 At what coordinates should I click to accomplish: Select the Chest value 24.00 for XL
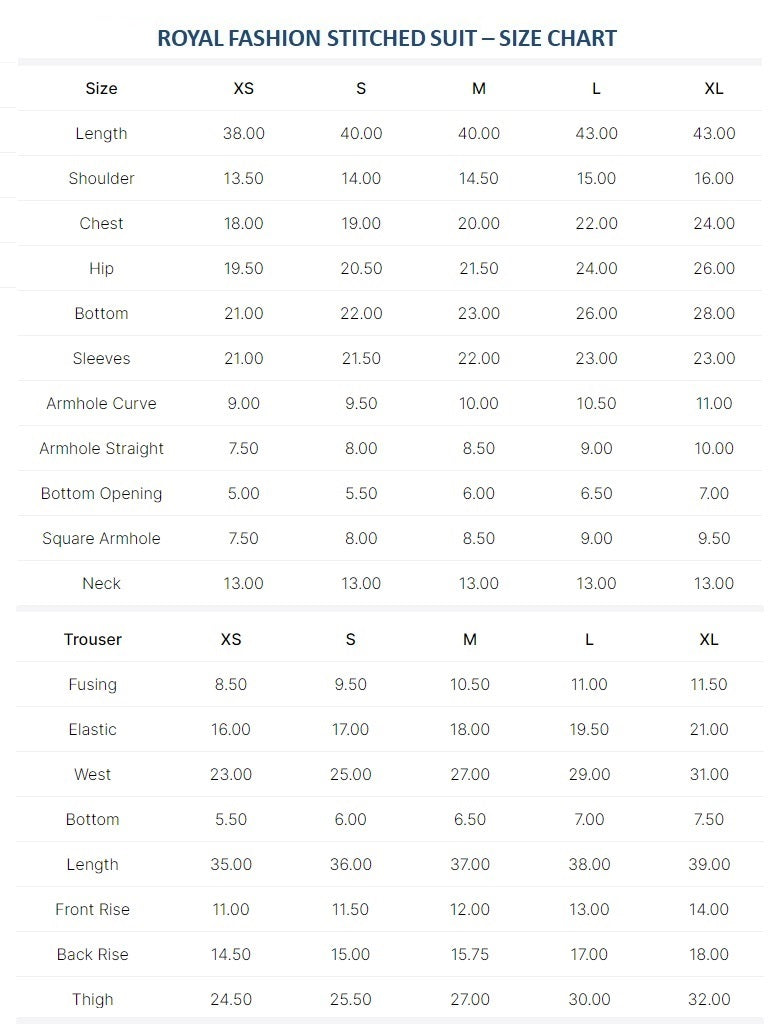click(714, 224)
